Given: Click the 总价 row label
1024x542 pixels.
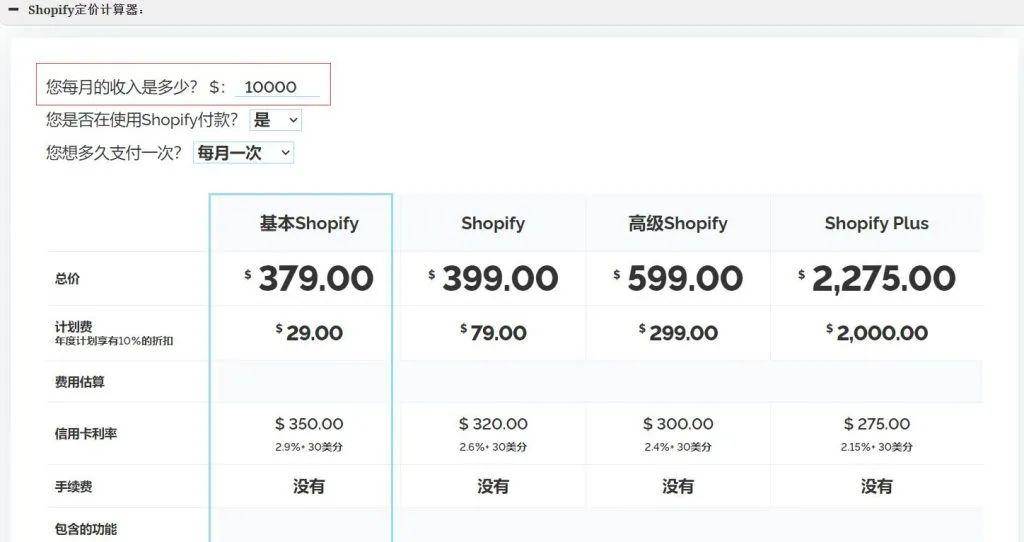Looking at the screenshot, I should (x=68, y=279).
